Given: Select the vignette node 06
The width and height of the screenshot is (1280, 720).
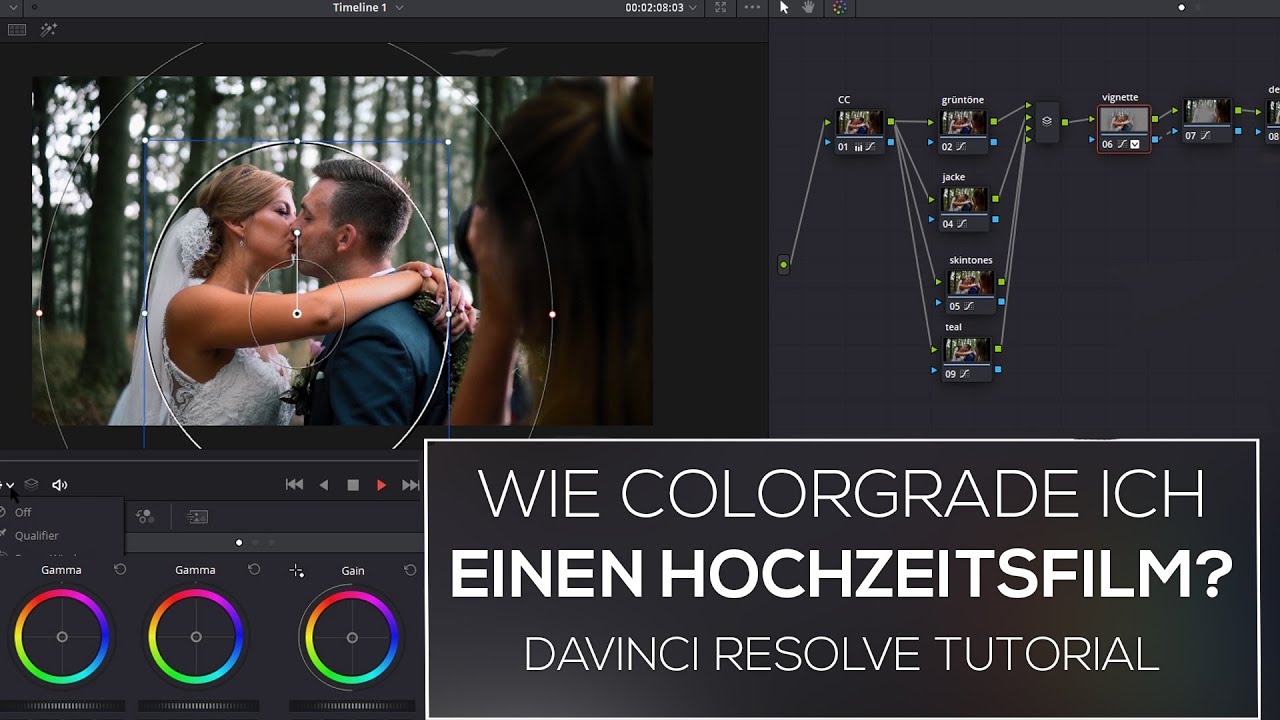Looking at the screenshot, I should [1124, 129].
